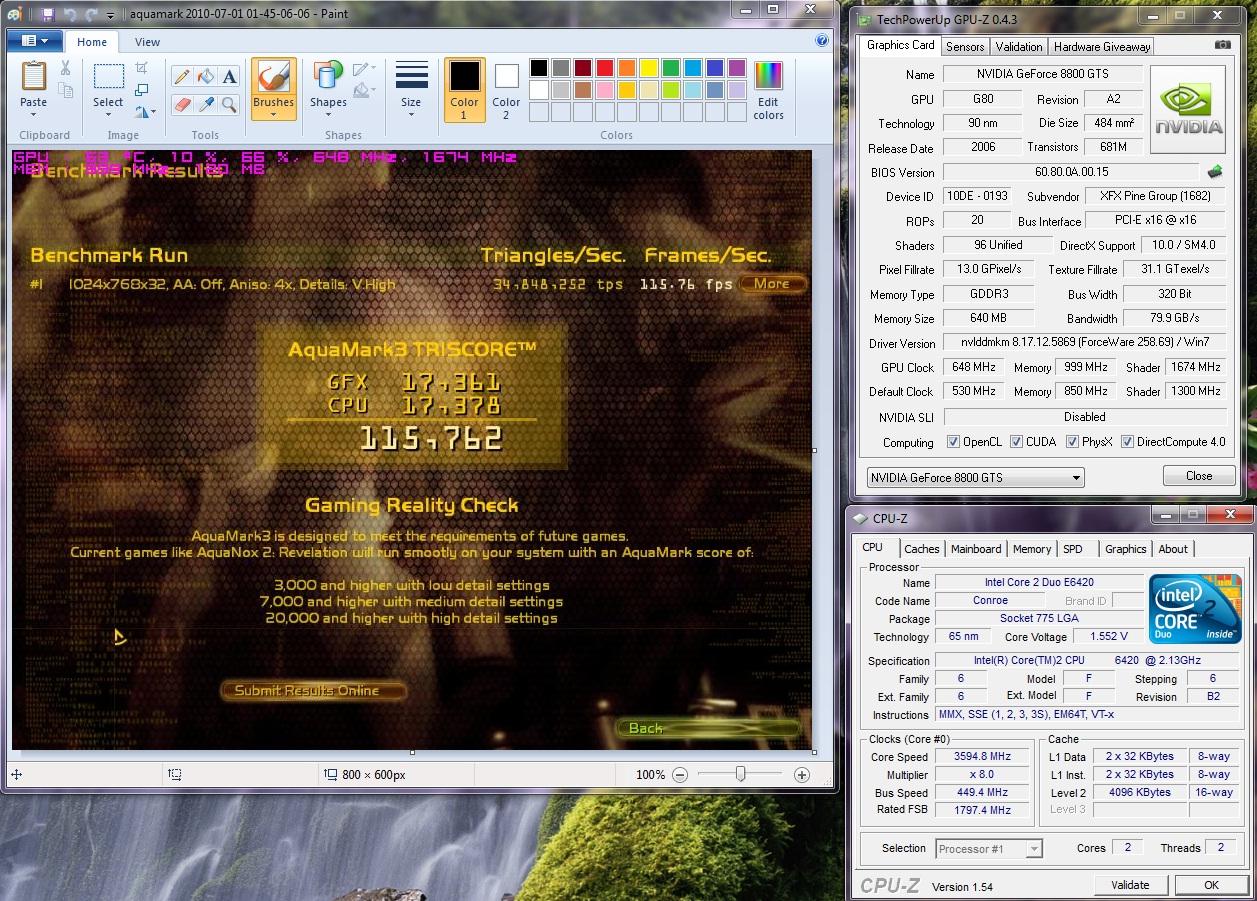Image resolution: width=1257 pixels, height=901 pixels.
Task: Open Customize Quick Access Toolbar arrow
Action: point(110,15)
